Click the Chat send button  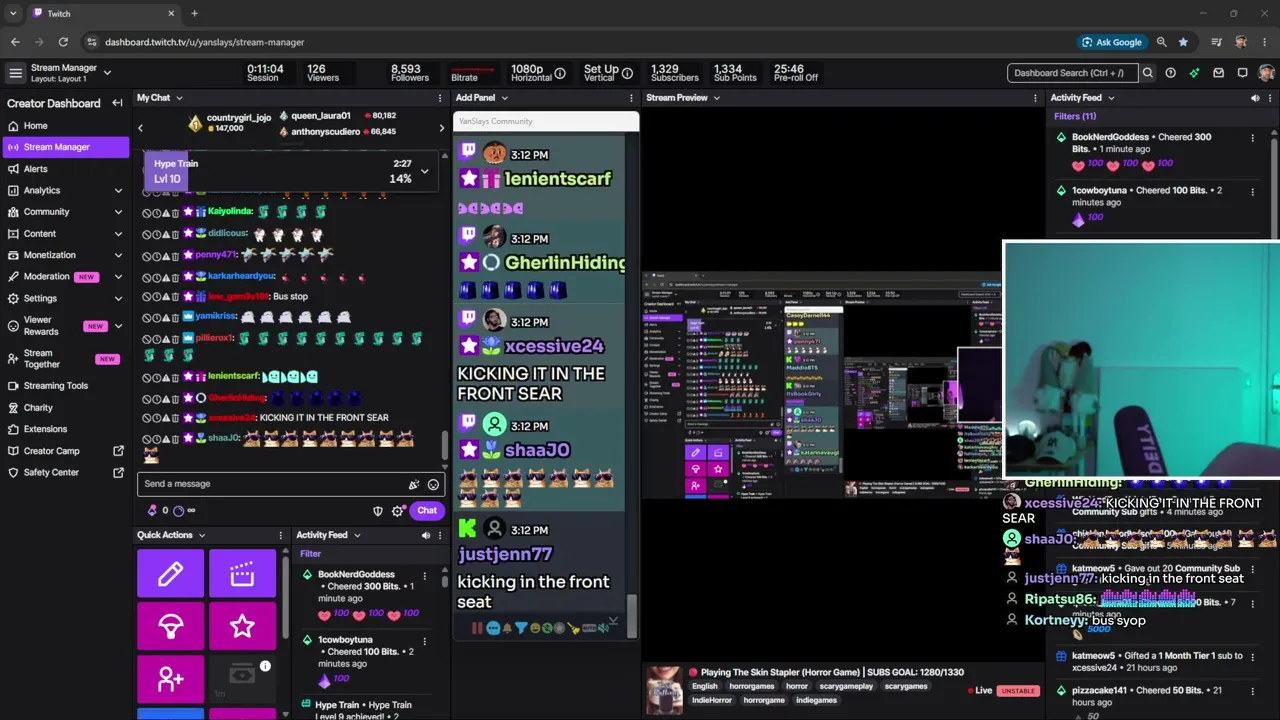427,511
